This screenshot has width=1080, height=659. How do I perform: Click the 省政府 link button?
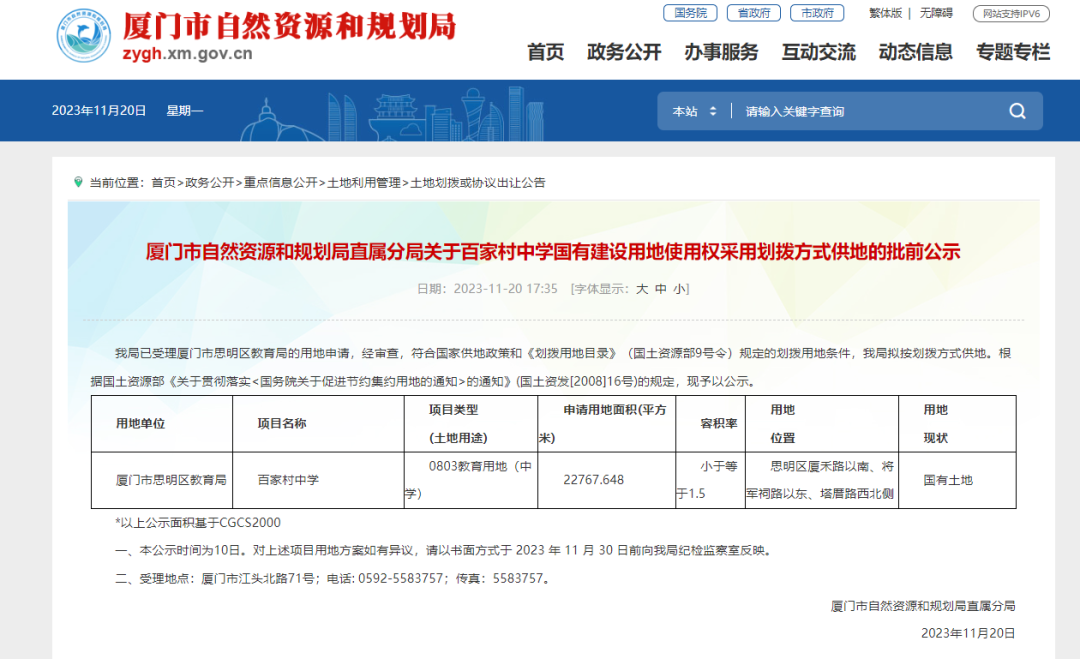point(754,13)
